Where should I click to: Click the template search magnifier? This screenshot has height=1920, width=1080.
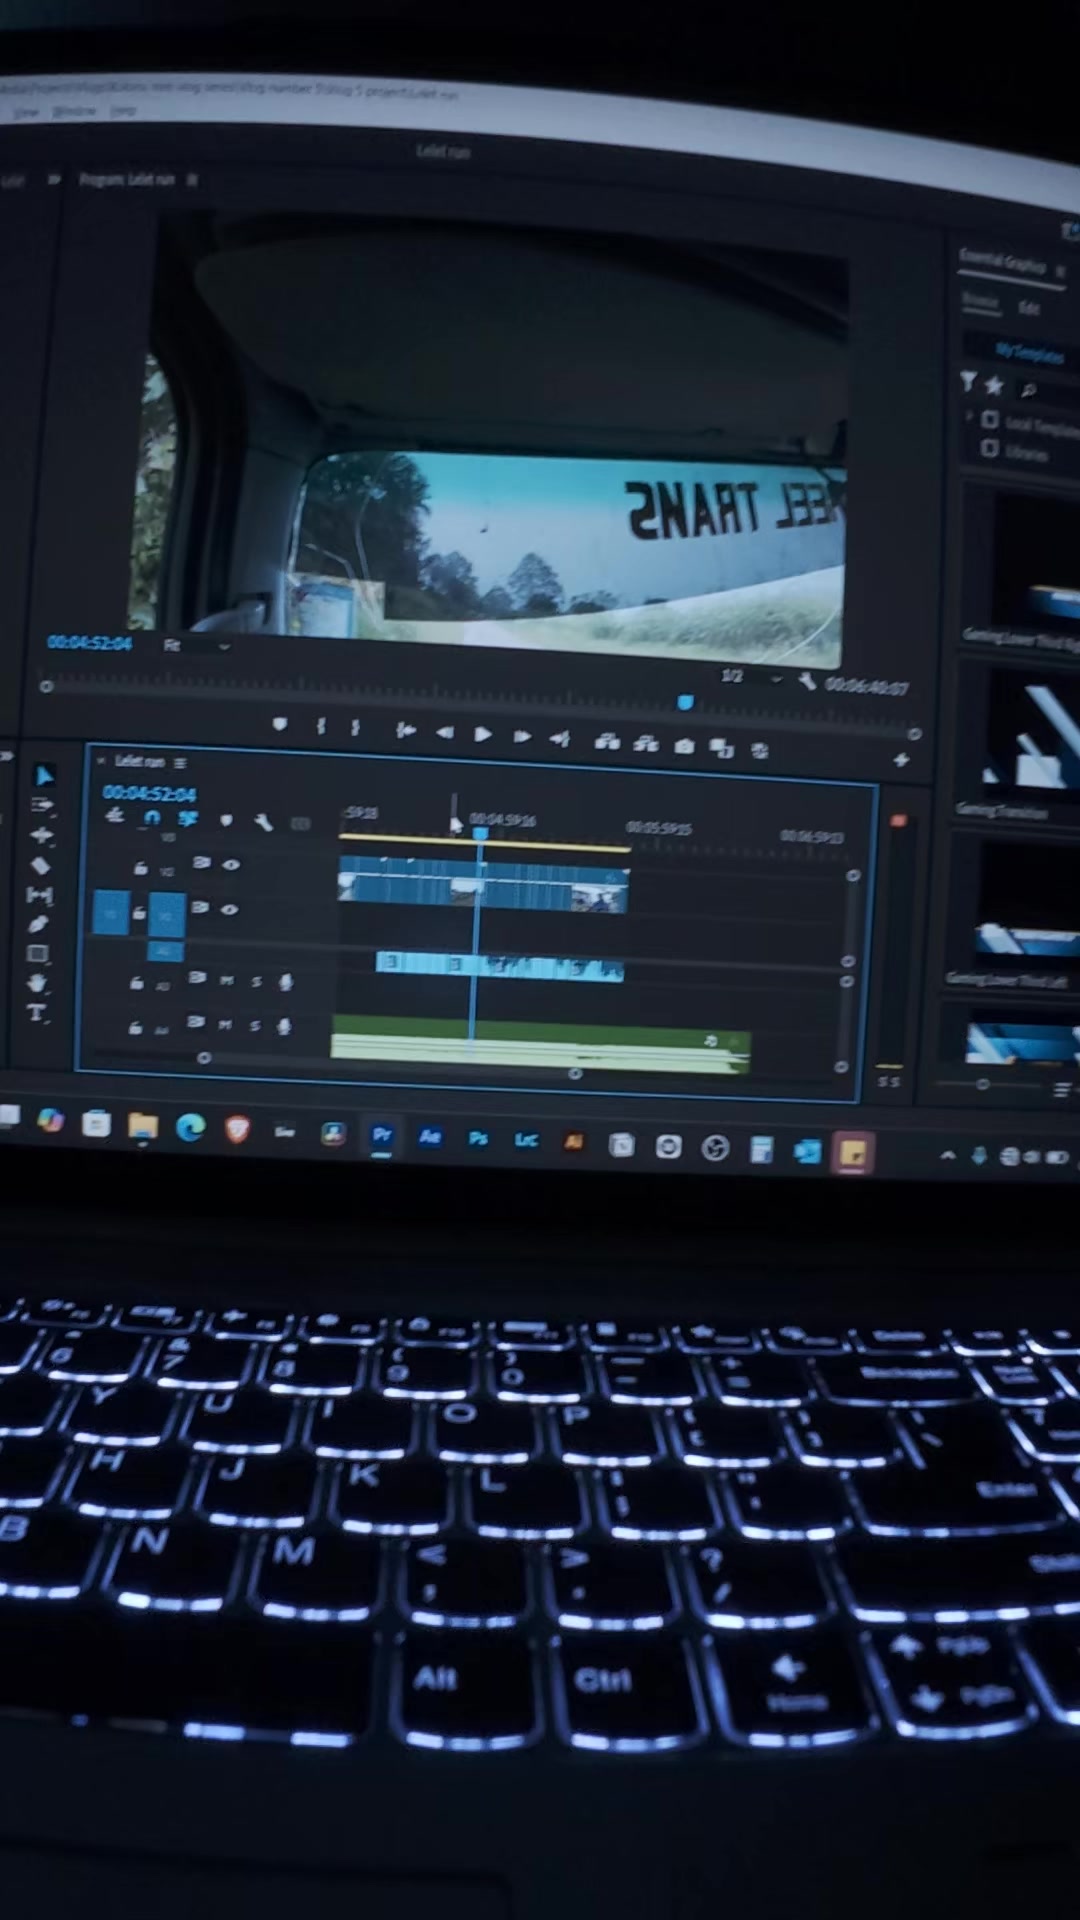[1028, 389]
